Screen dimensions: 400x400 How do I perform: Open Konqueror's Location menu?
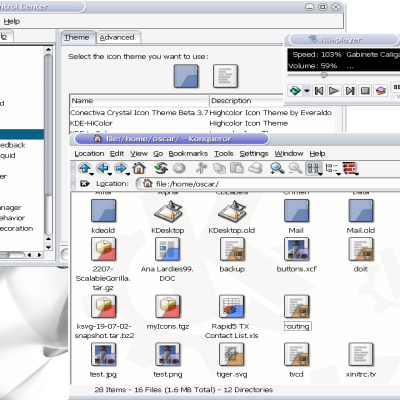click(89, 153)
